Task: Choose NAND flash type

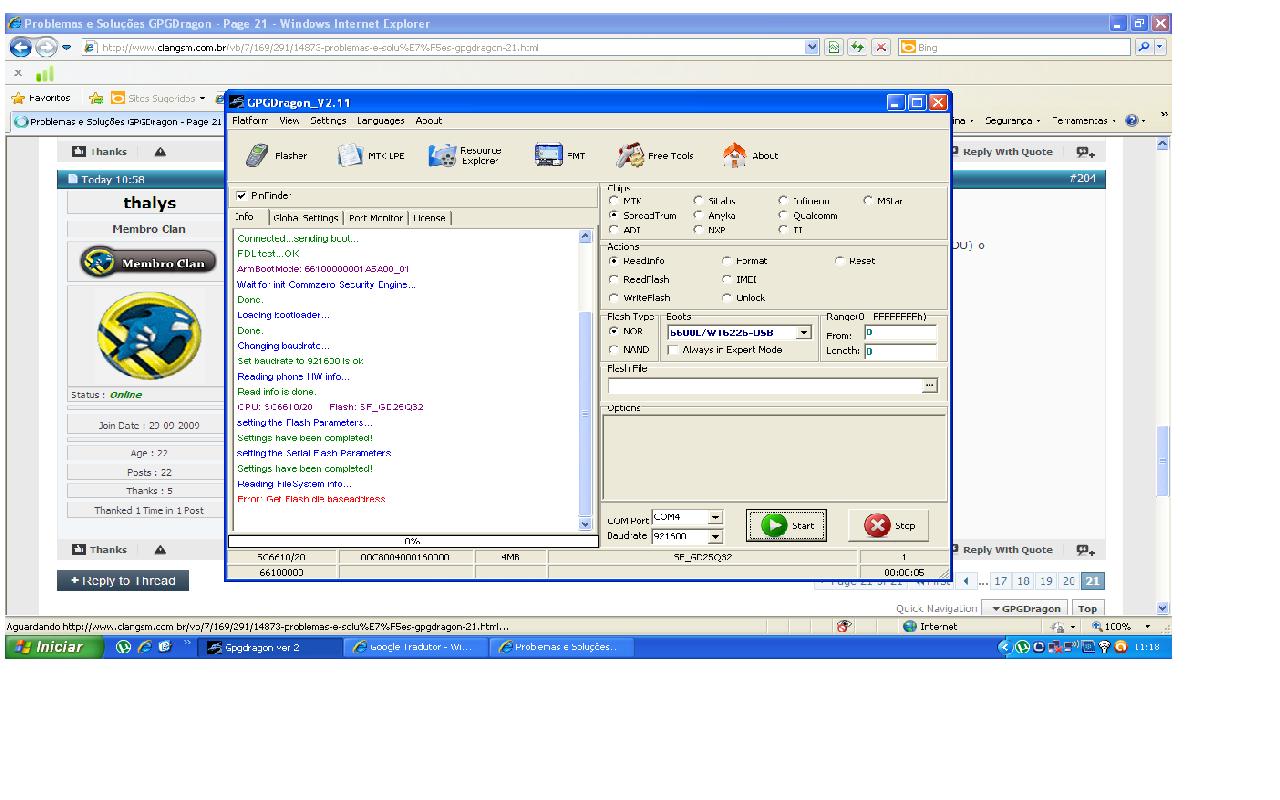Action: pyautogui.click(x=613, y=350)
